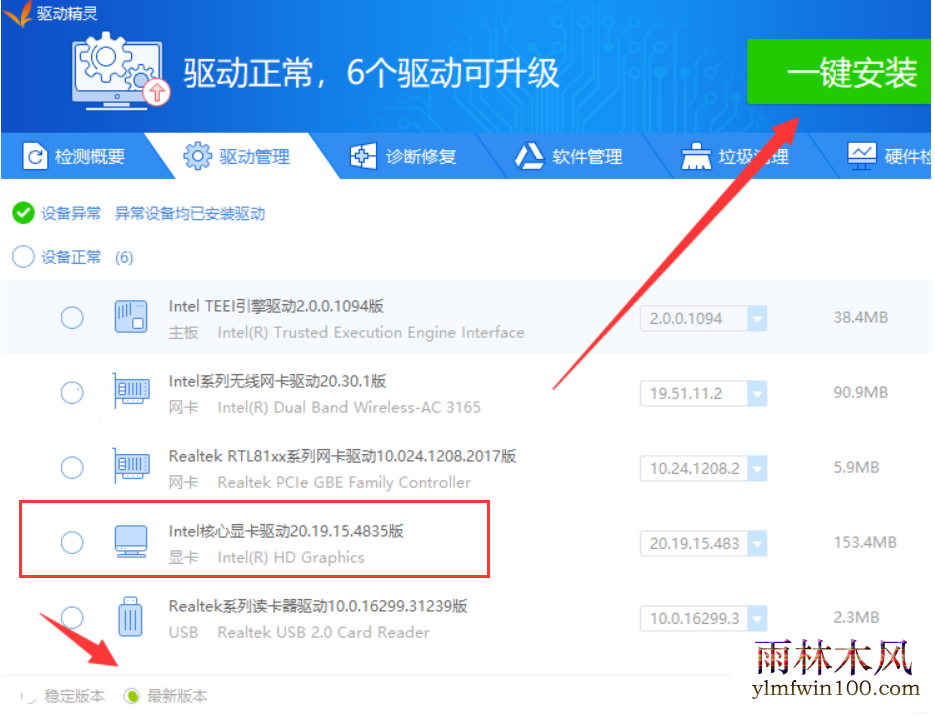
Task: Click the green 一键安装 button
Action: click(x=839, y=72)
